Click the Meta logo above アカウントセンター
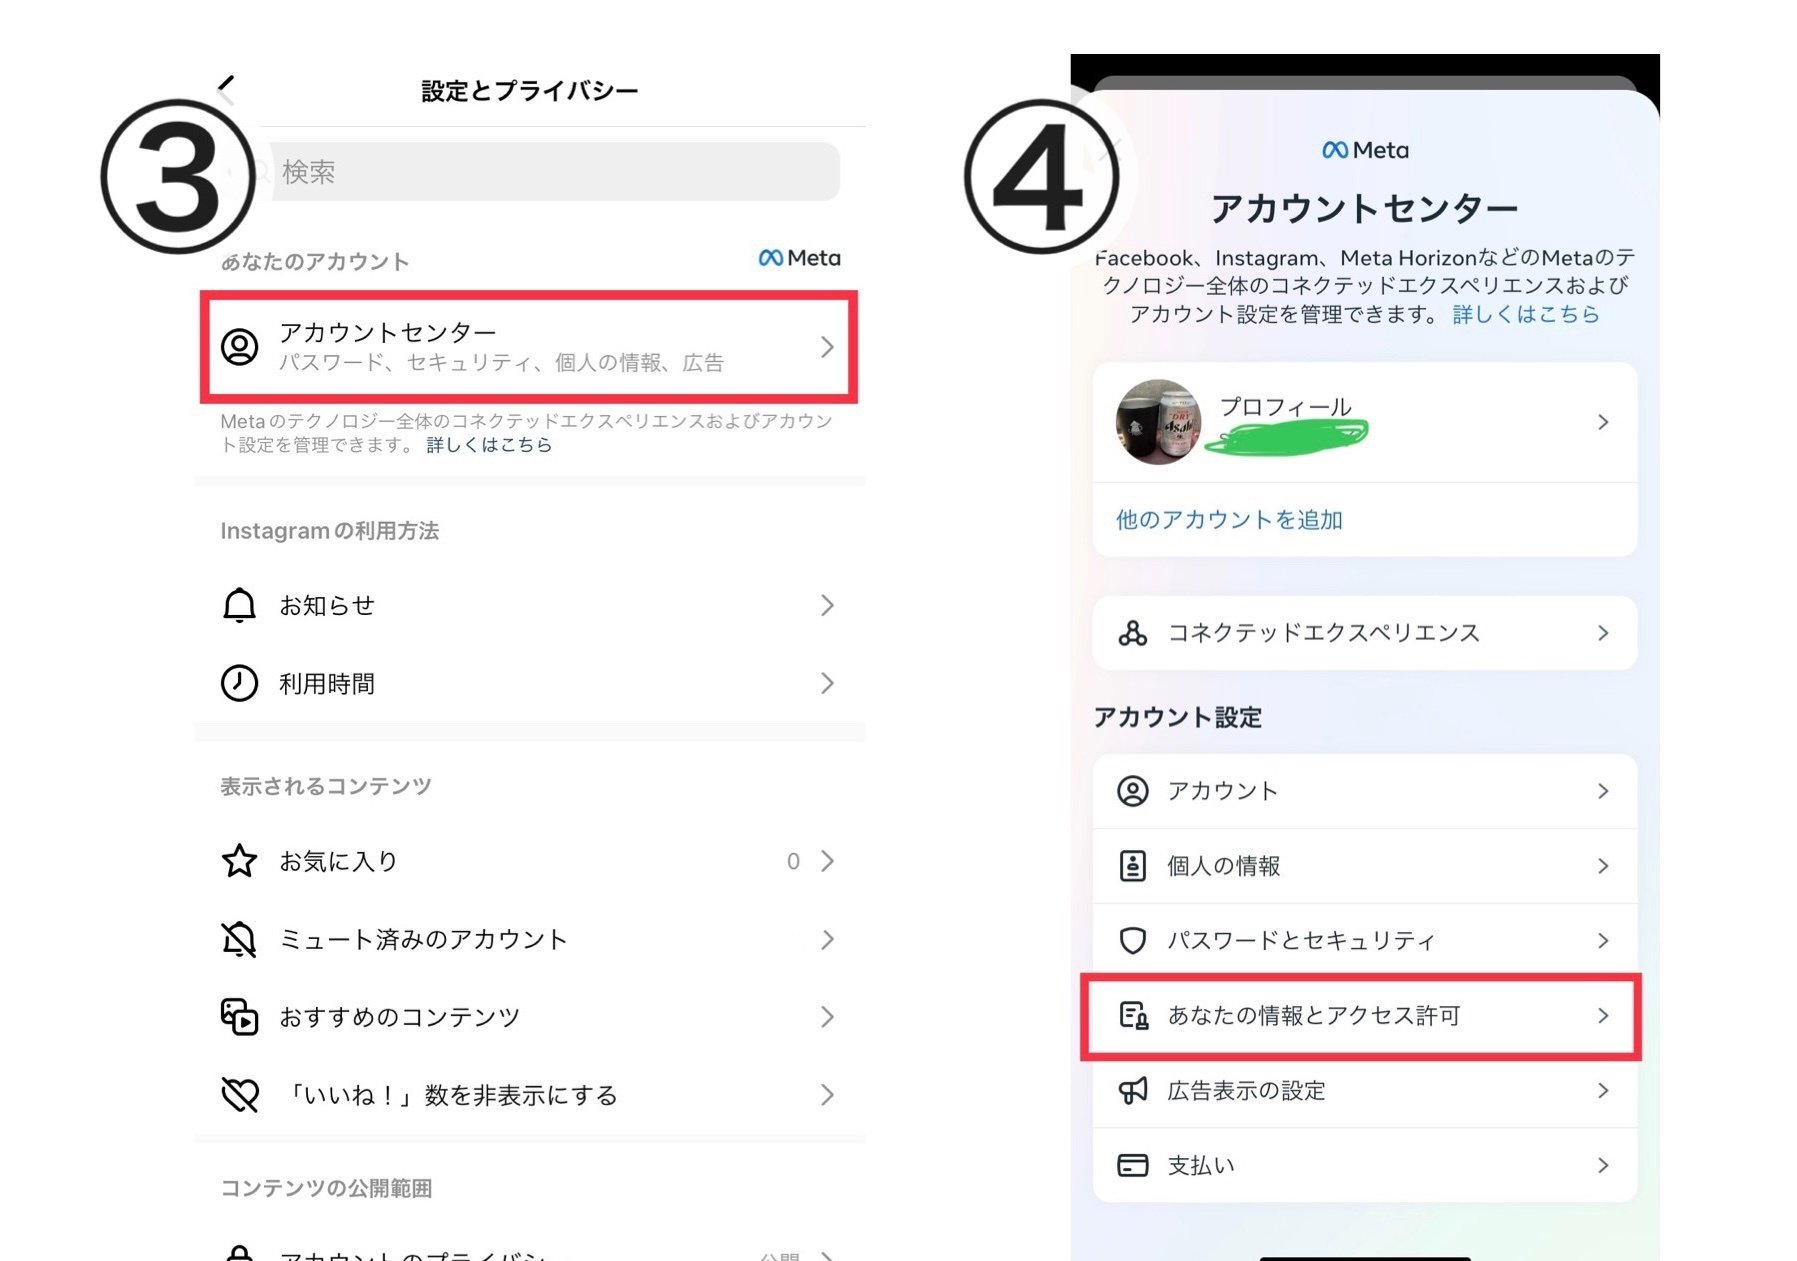 coord(1364,149)
